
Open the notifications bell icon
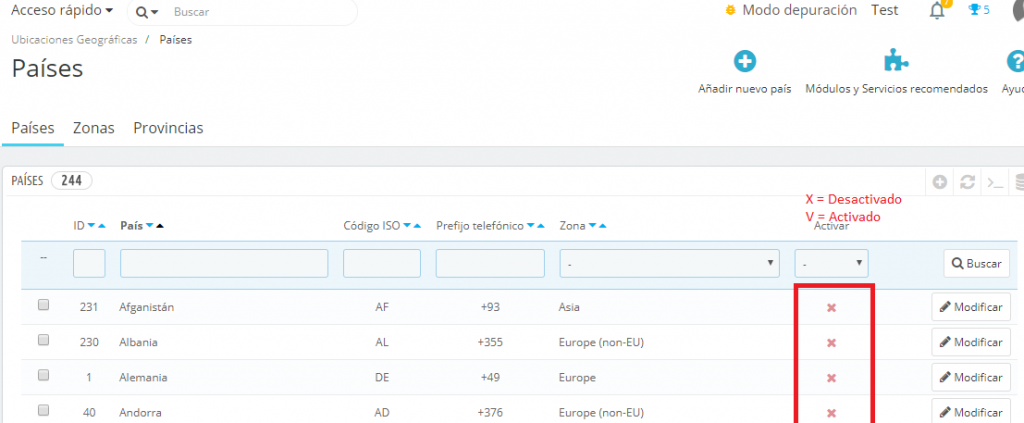click(x=937, y=11)
